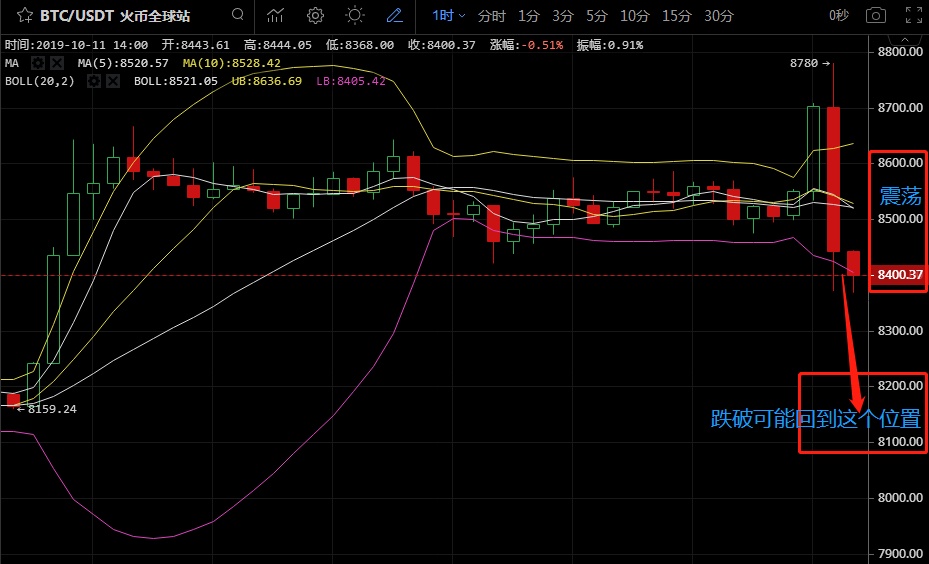Select the 5分 interval

[597, 16]
